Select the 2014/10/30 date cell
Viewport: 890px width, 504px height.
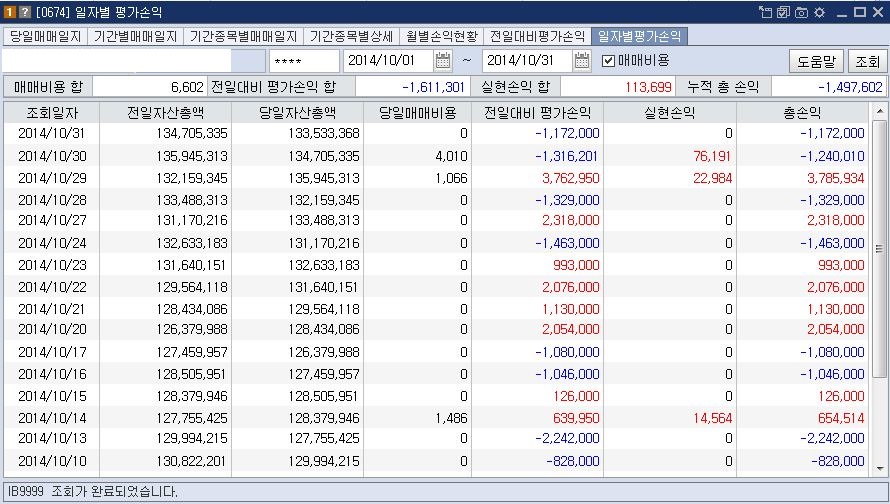(x=52, y=156)
